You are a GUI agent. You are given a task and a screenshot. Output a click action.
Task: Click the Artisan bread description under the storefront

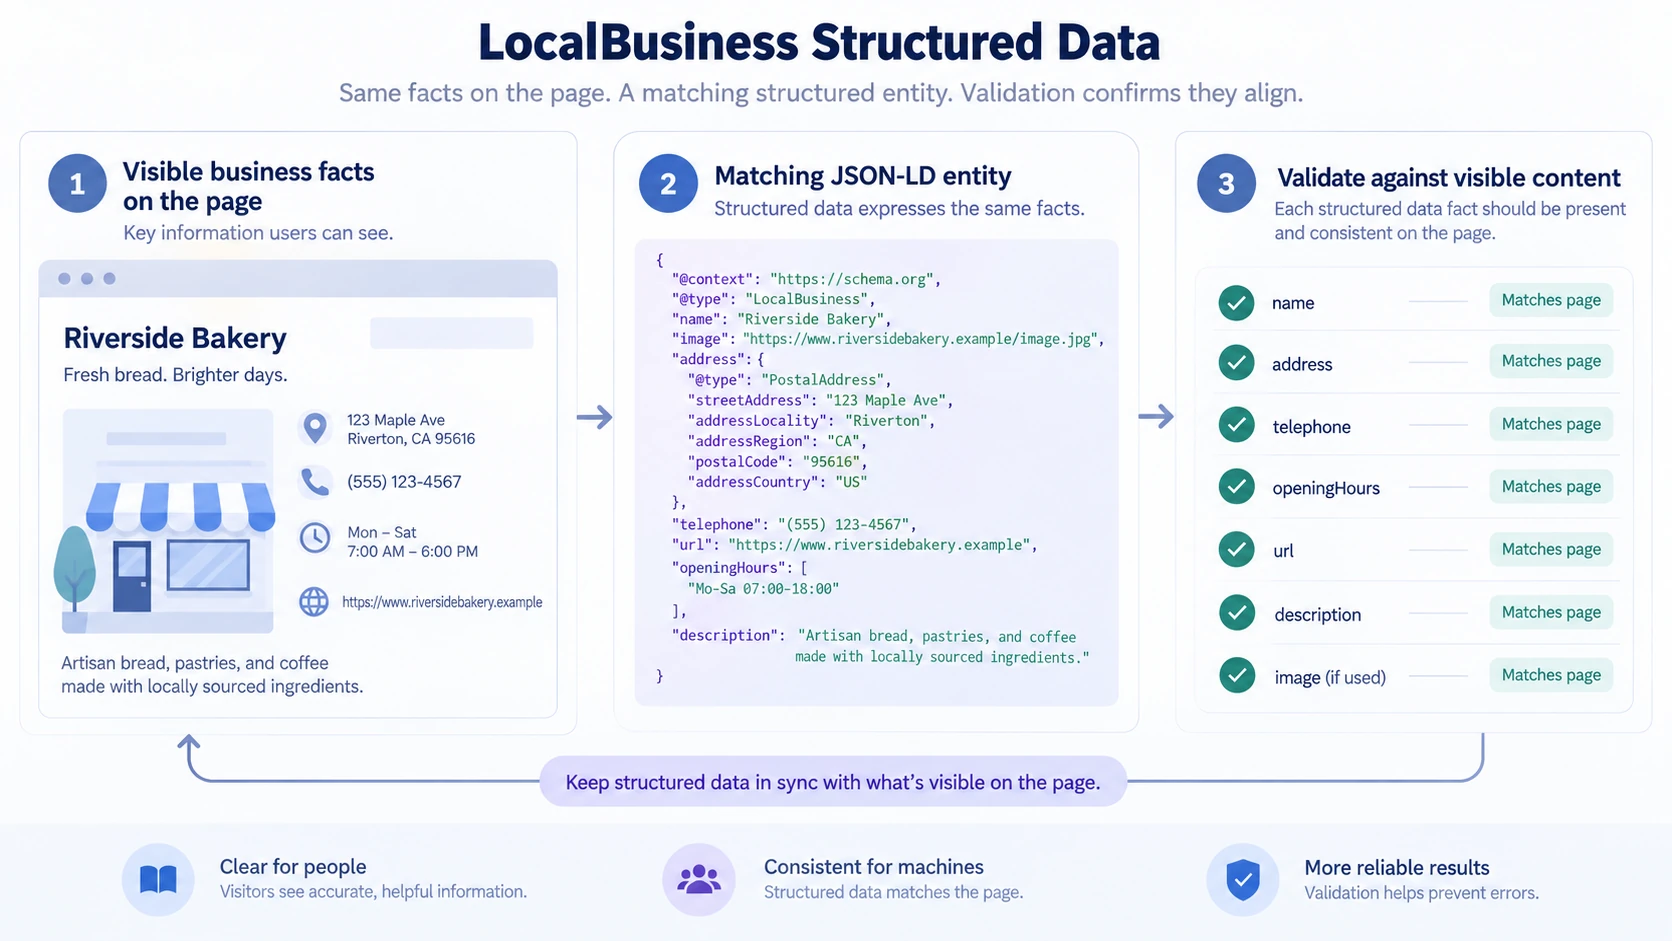212,675
